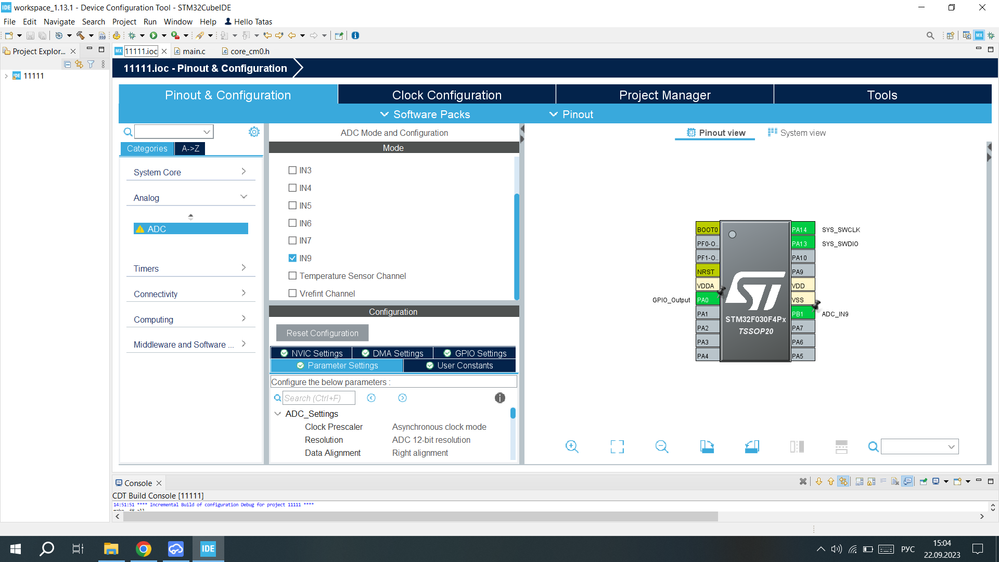
Task: Enable the IN3 channel checkbox
Action: 292,170
